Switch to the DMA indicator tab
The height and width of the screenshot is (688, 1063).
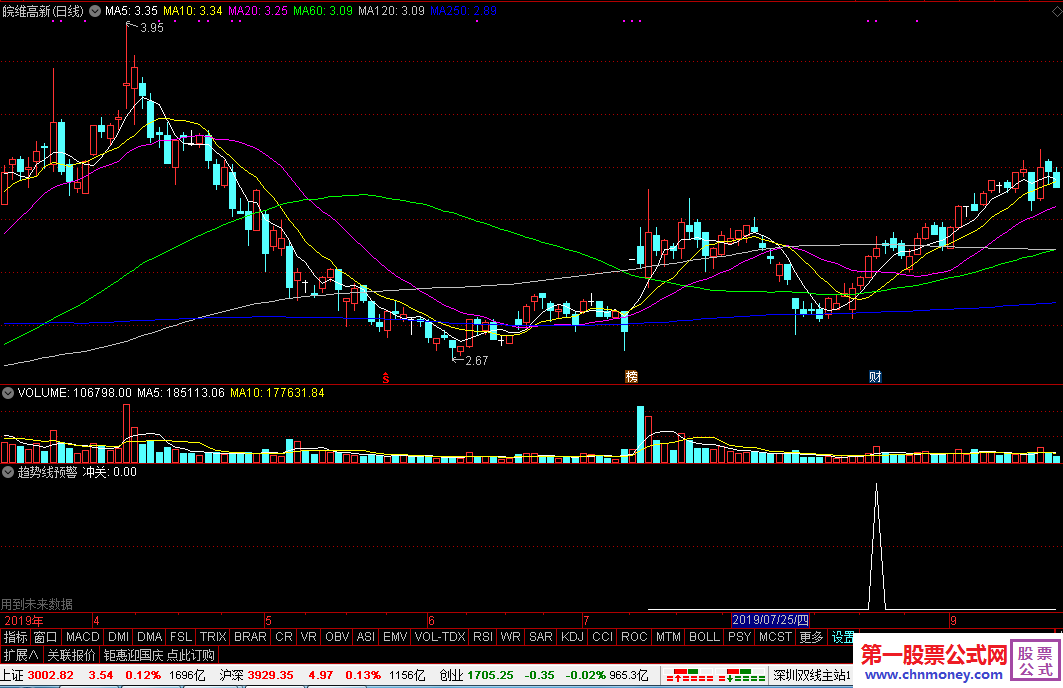[150, 637]
